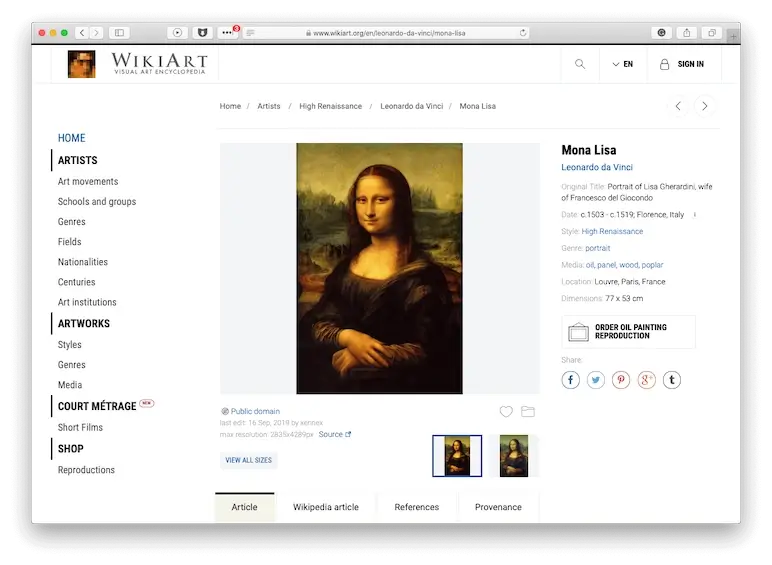The height and width of the screenshot is (565, 772).
Task: Select Media in sidebar
Action: (69, 385)
